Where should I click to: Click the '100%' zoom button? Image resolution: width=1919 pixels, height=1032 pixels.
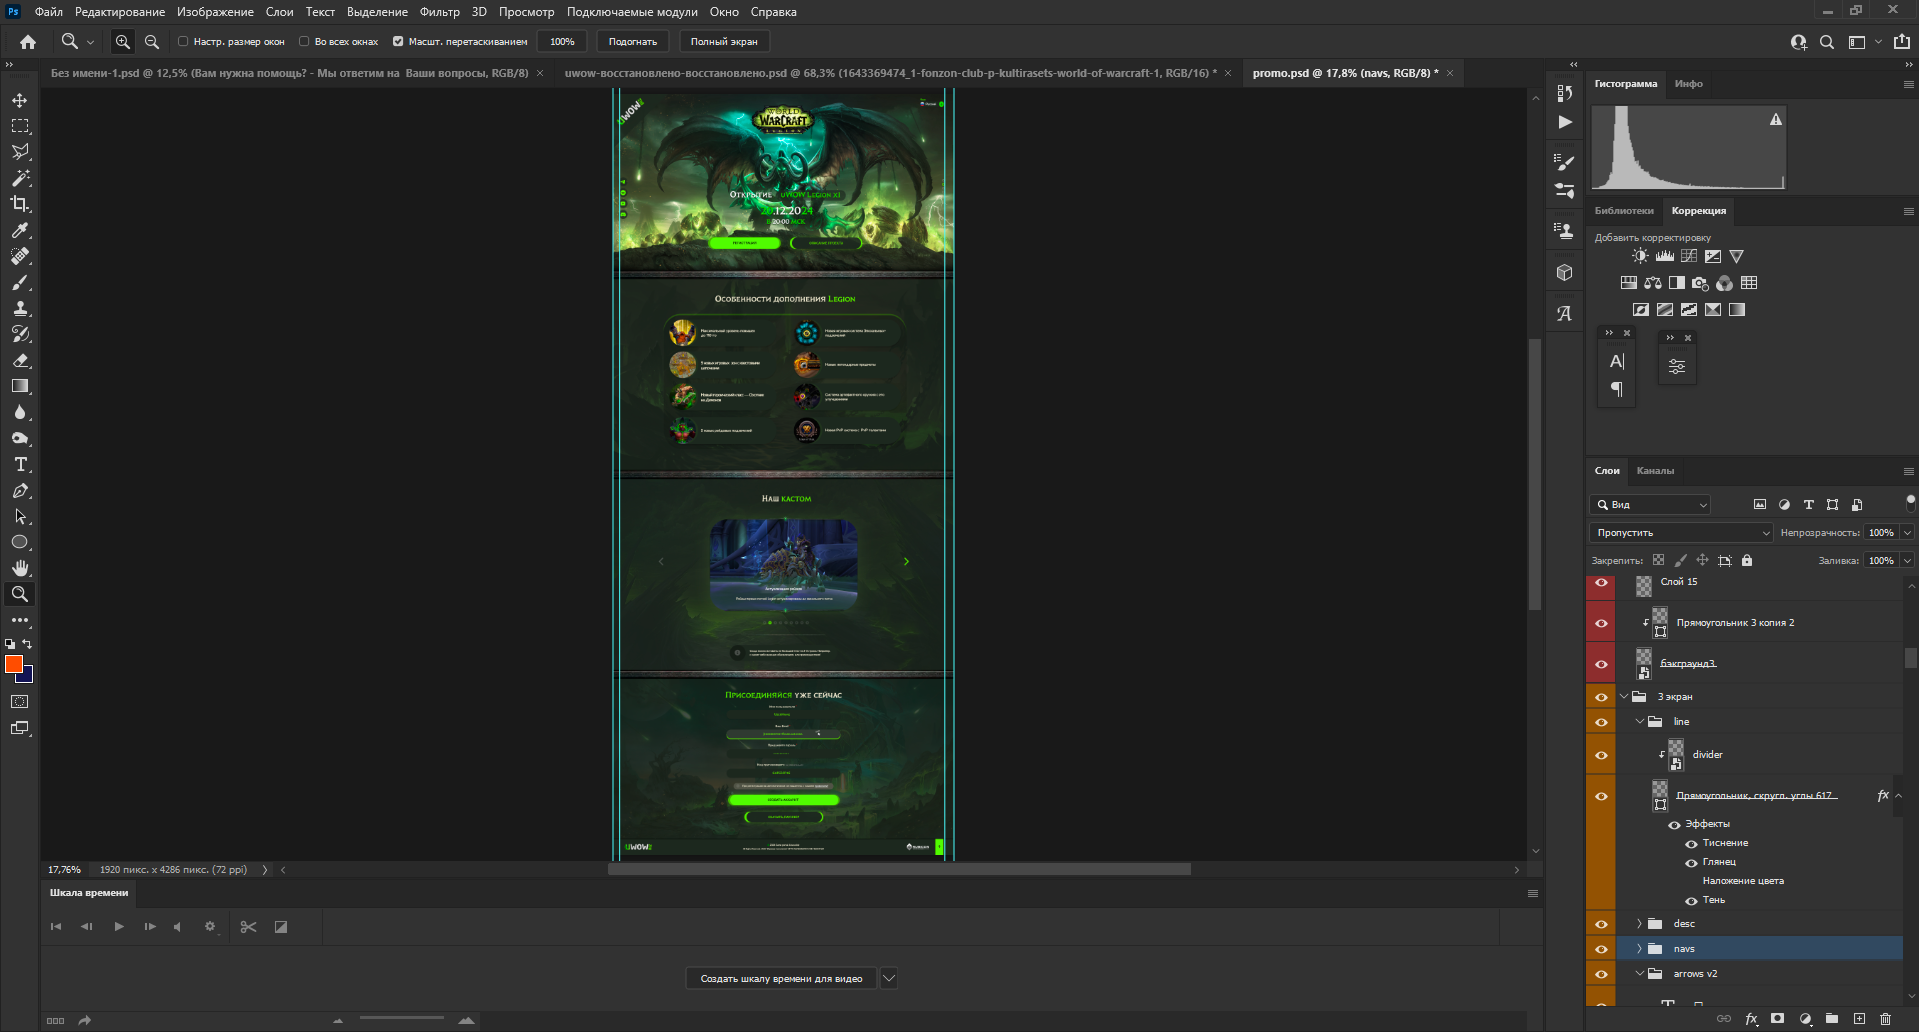click(562, 42)
